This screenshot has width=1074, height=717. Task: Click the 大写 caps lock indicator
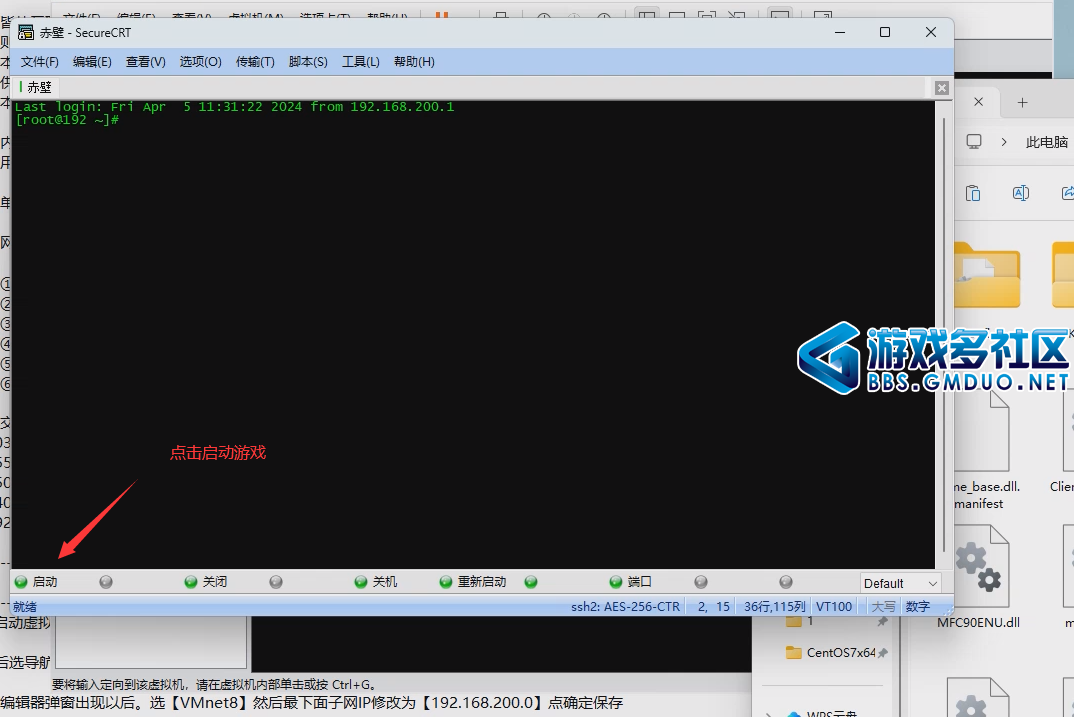(x=883, y=607)
